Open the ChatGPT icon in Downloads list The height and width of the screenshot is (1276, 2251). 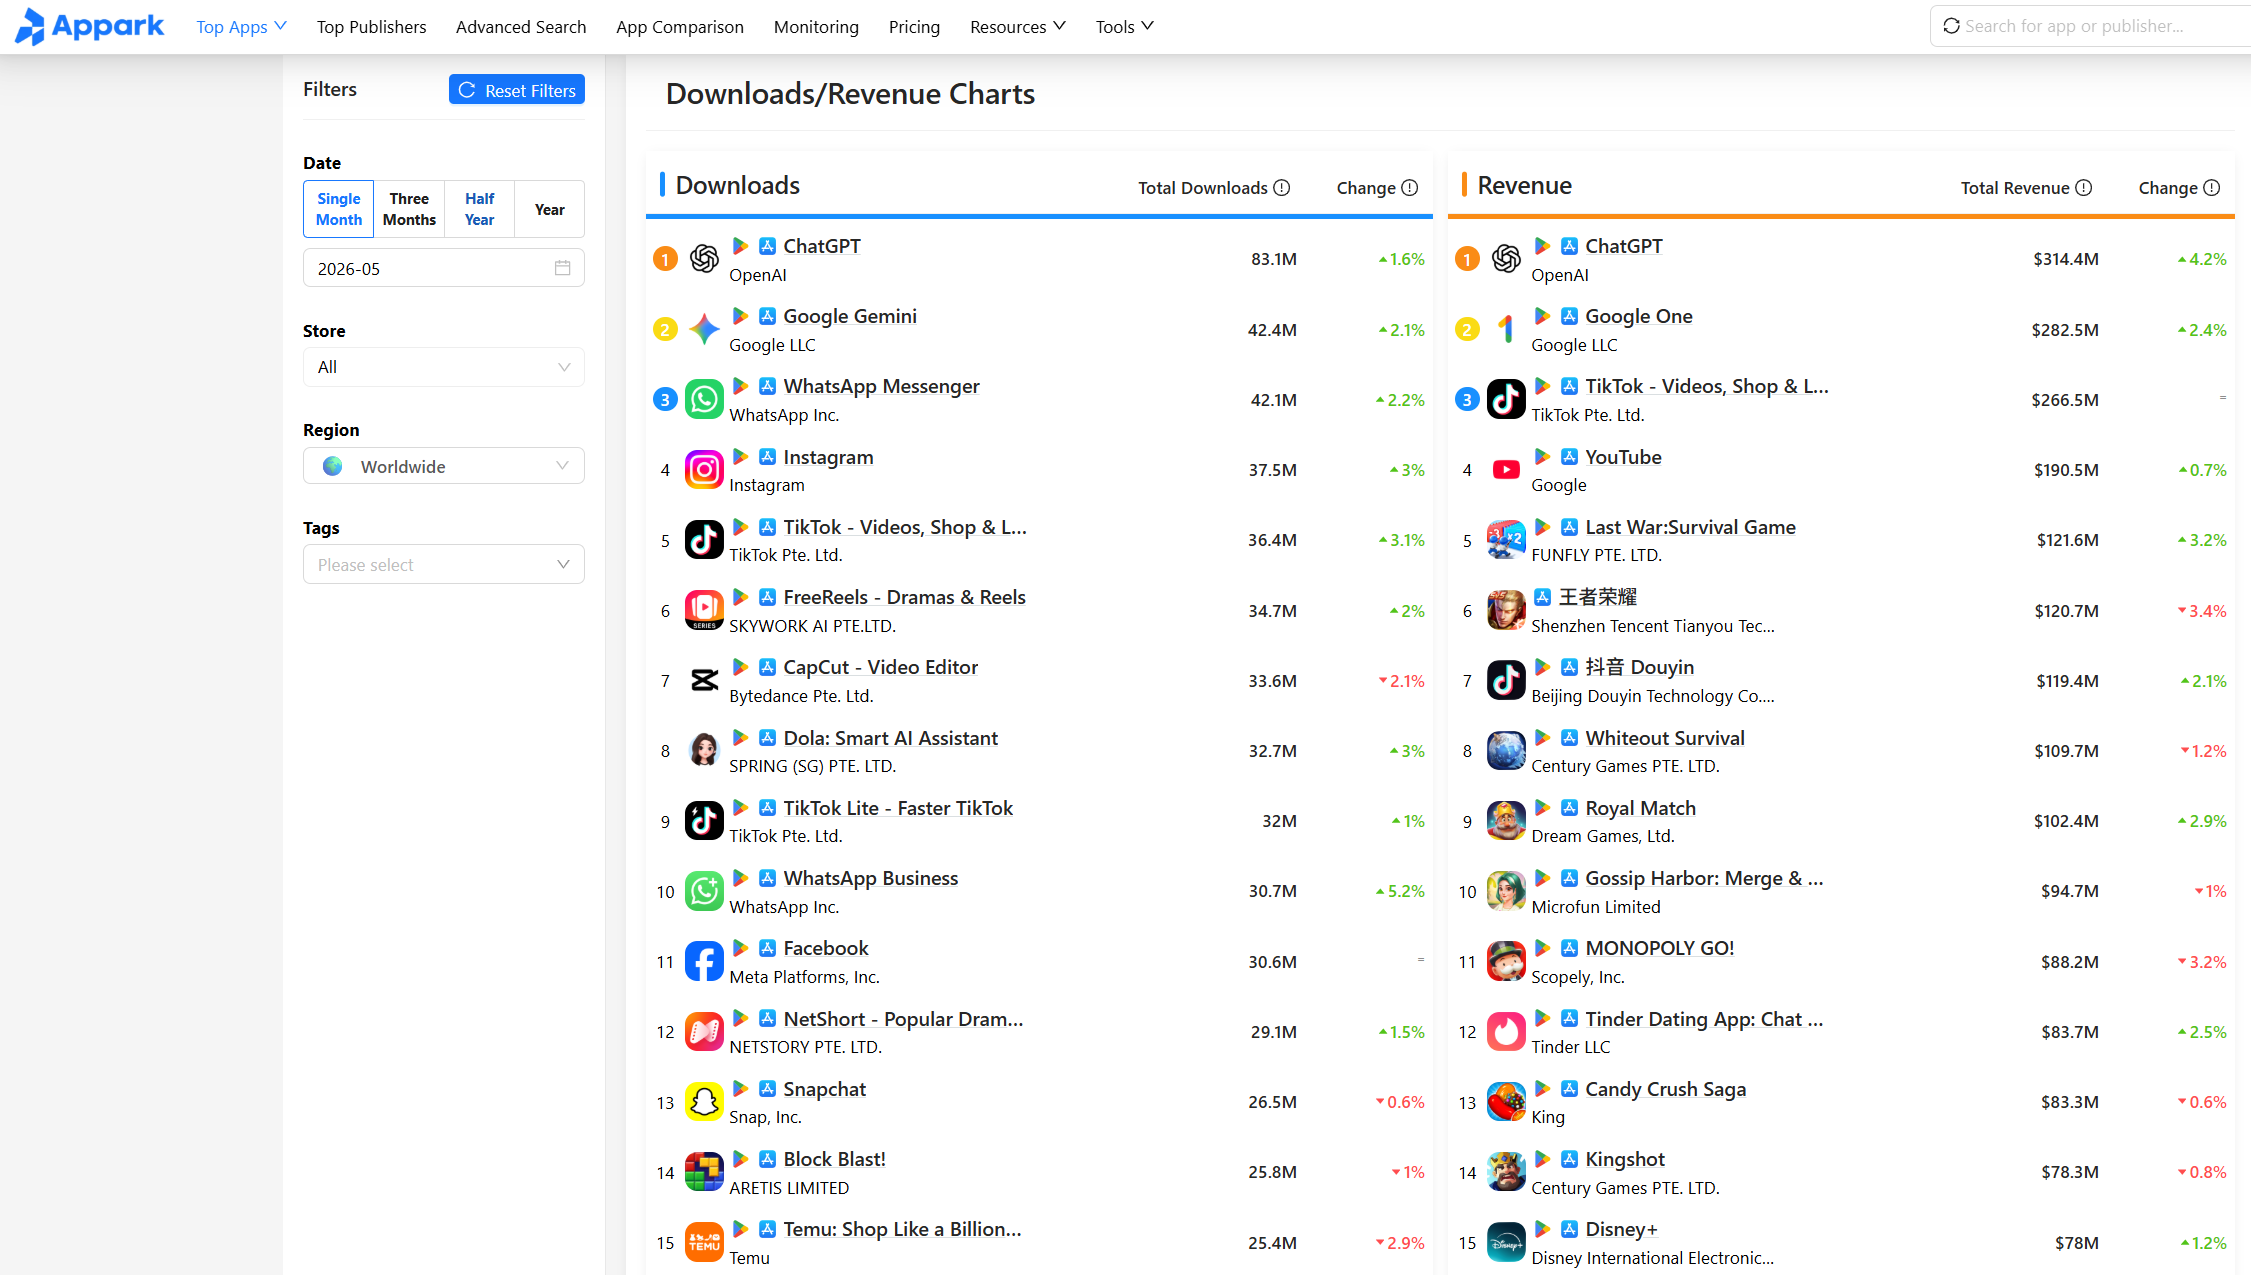(704, 259)
